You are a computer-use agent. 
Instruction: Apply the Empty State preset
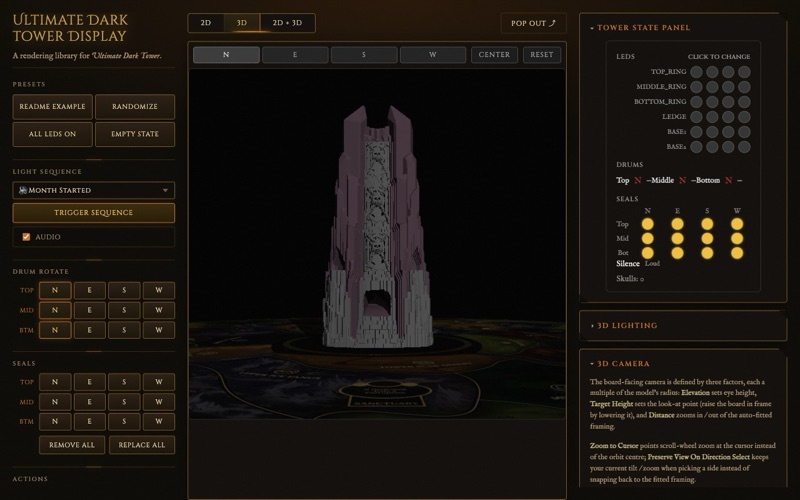(135, 134)
